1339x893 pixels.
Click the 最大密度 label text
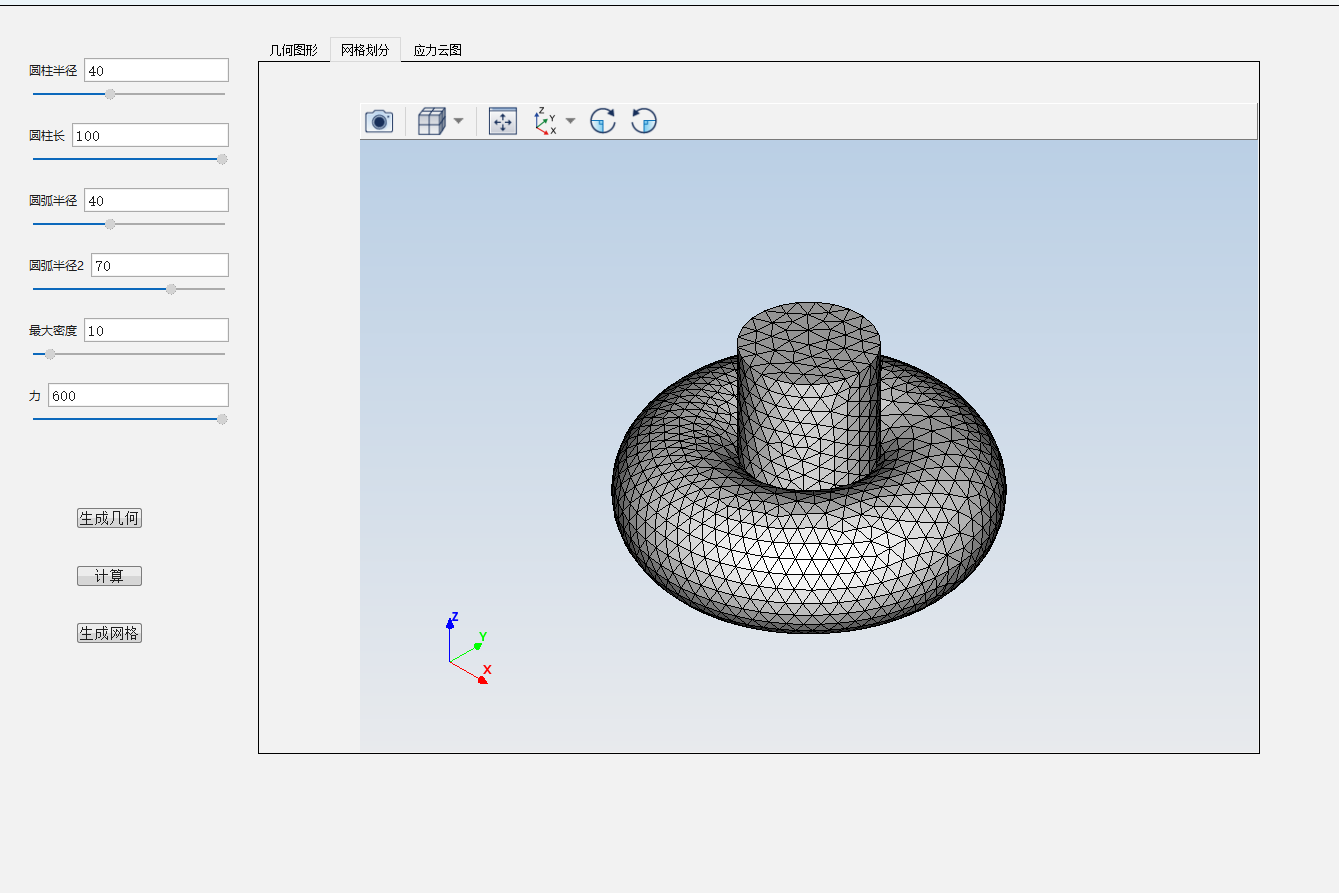click(53, 331)
